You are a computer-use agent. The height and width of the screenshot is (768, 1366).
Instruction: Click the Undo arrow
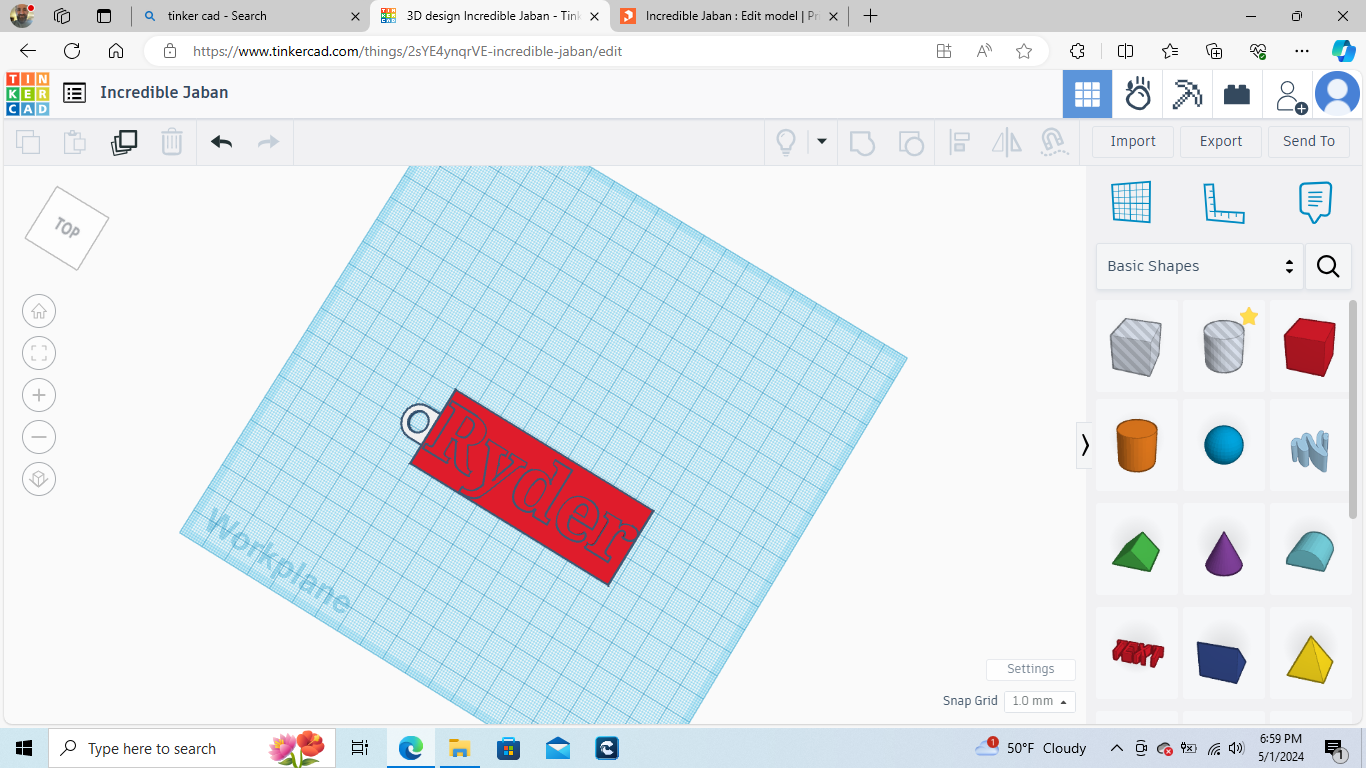(222, 142)
